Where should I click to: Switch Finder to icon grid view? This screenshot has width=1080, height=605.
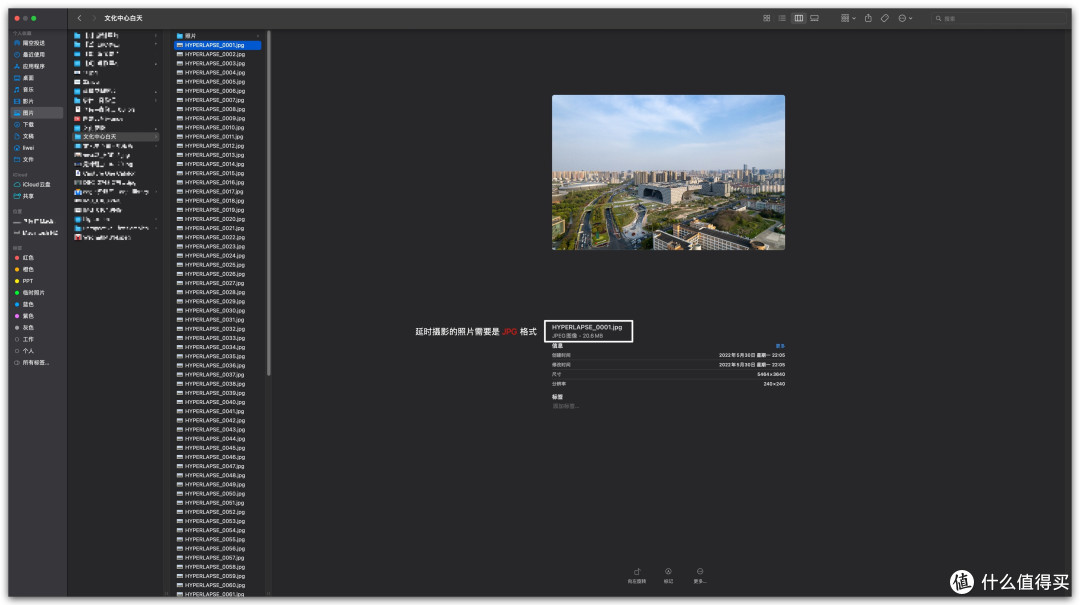(766, 19)
